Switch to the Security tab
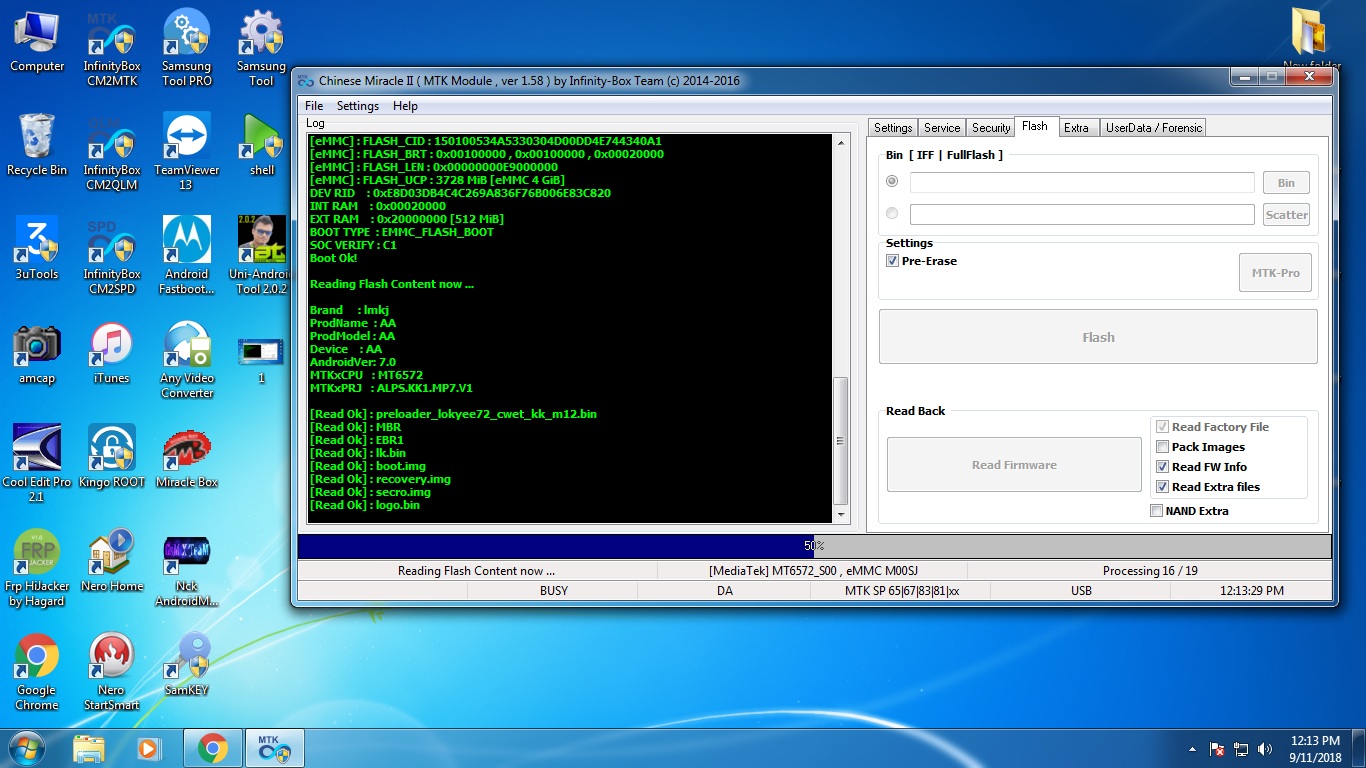Image resolution: width=1366 pixels, height=768 pixels. click(991, 128)
